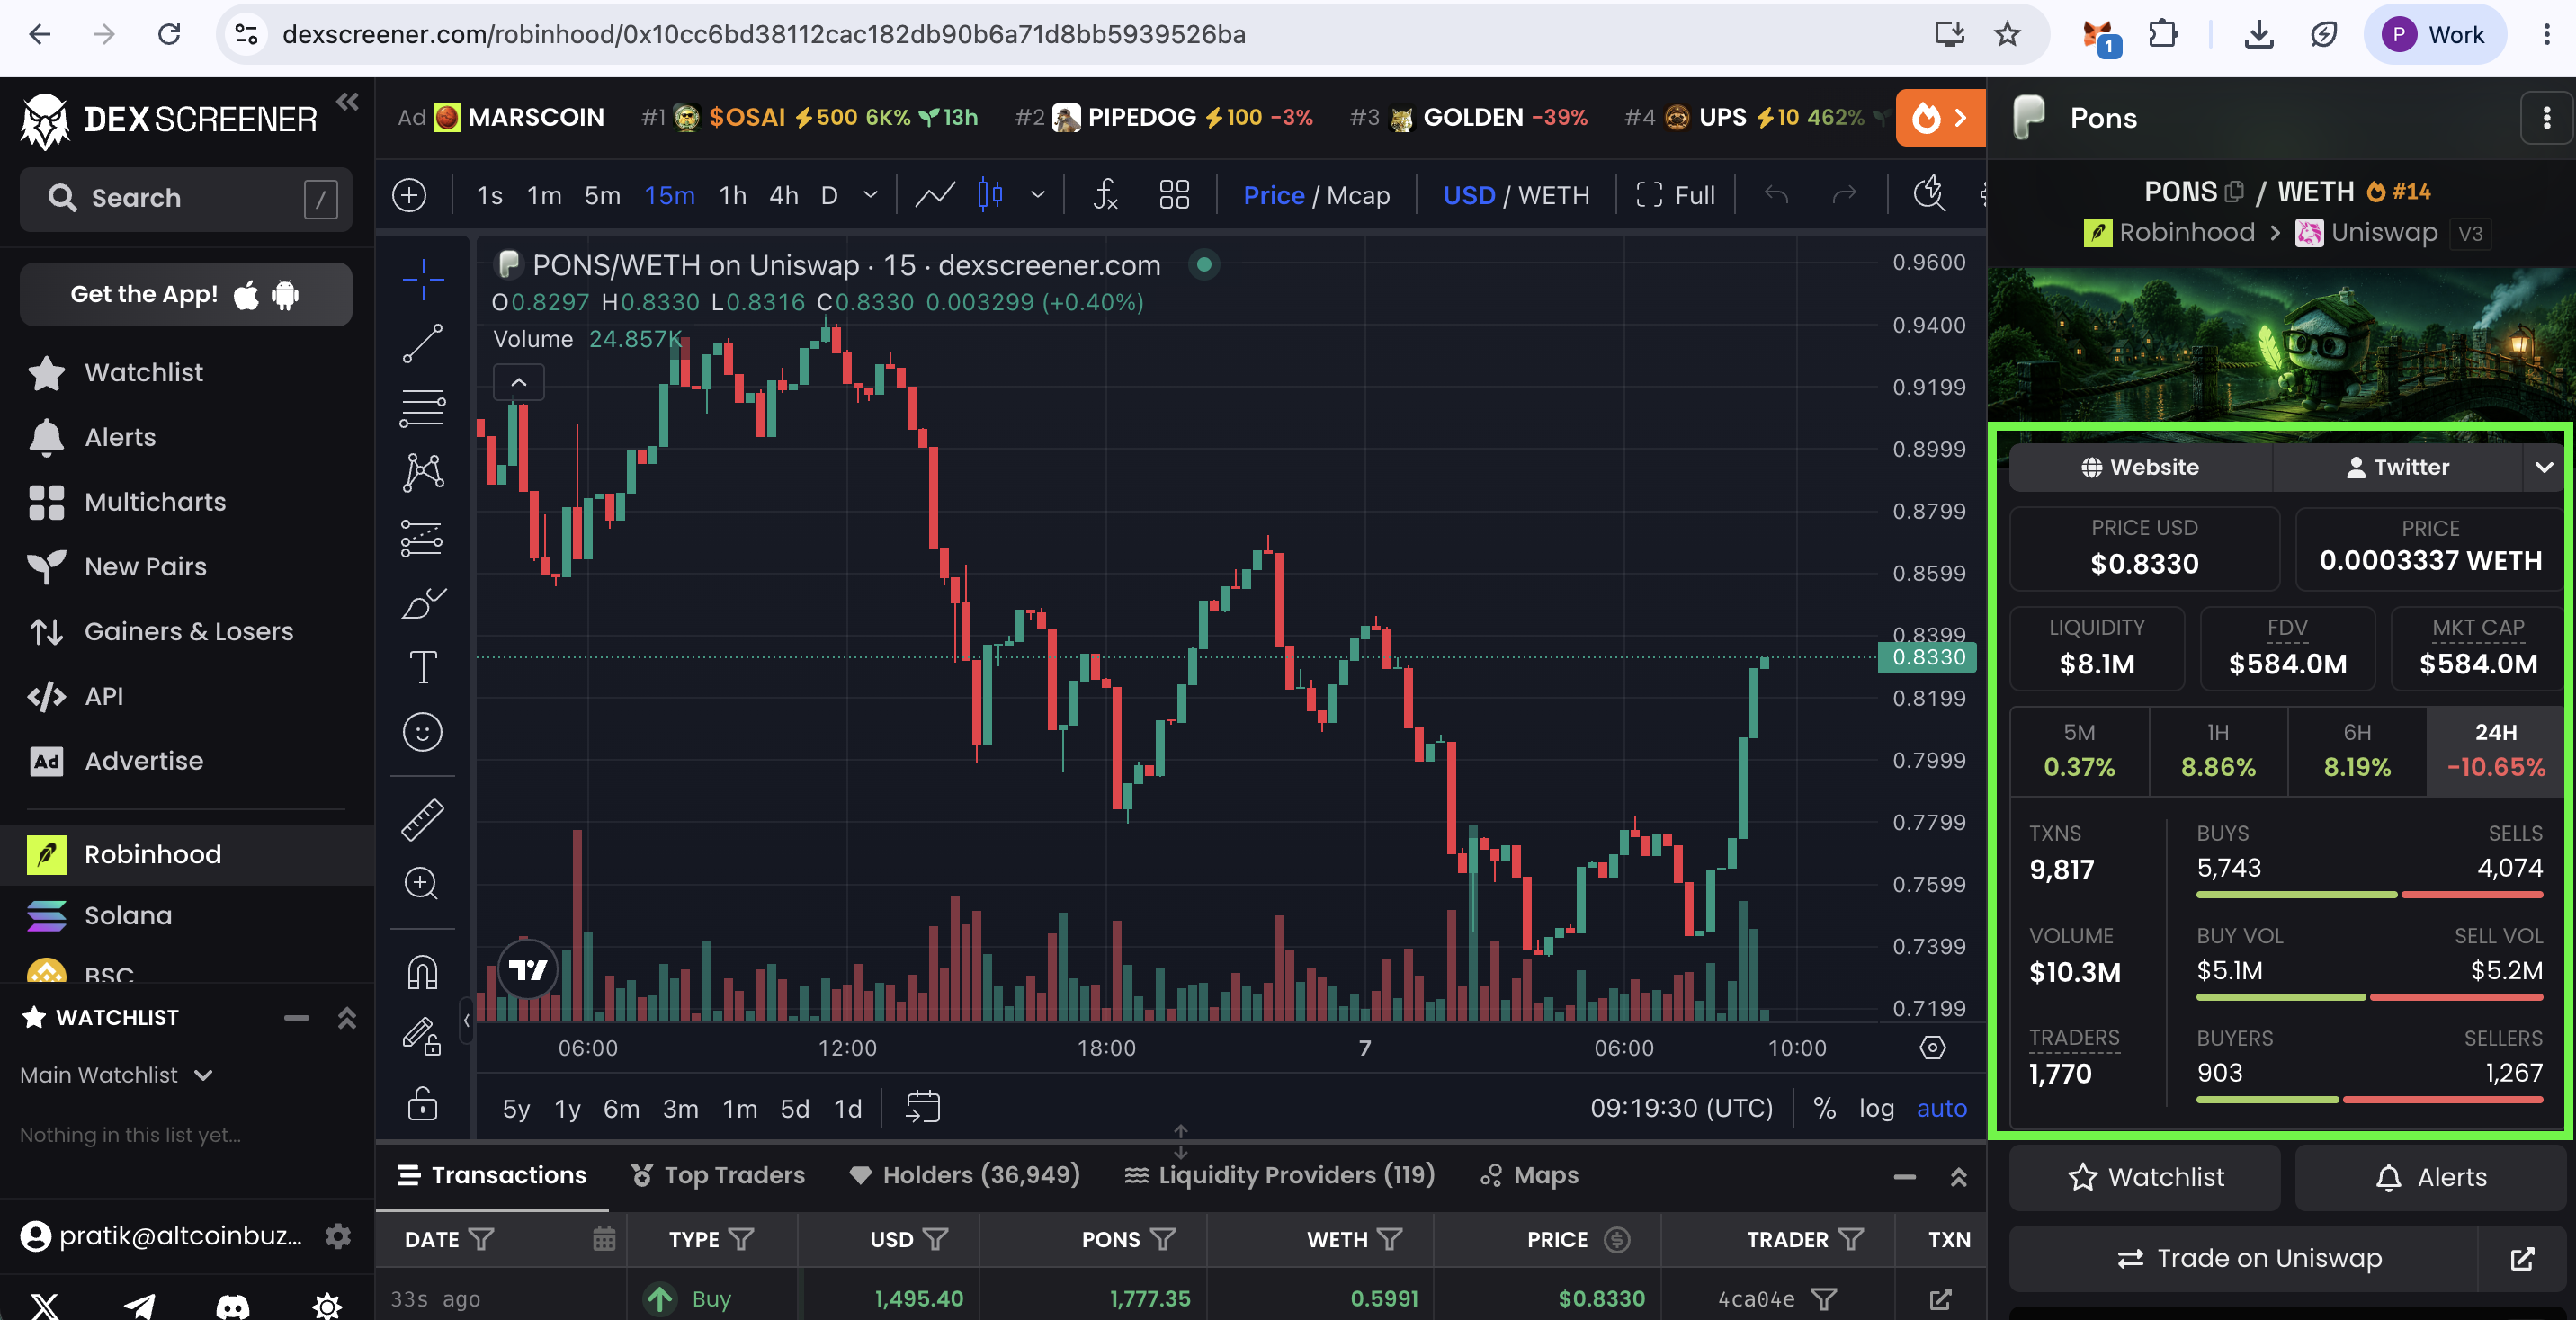Open the Pons panel three-dot menu
2576x1320 pixels.
pos(2546,118)
